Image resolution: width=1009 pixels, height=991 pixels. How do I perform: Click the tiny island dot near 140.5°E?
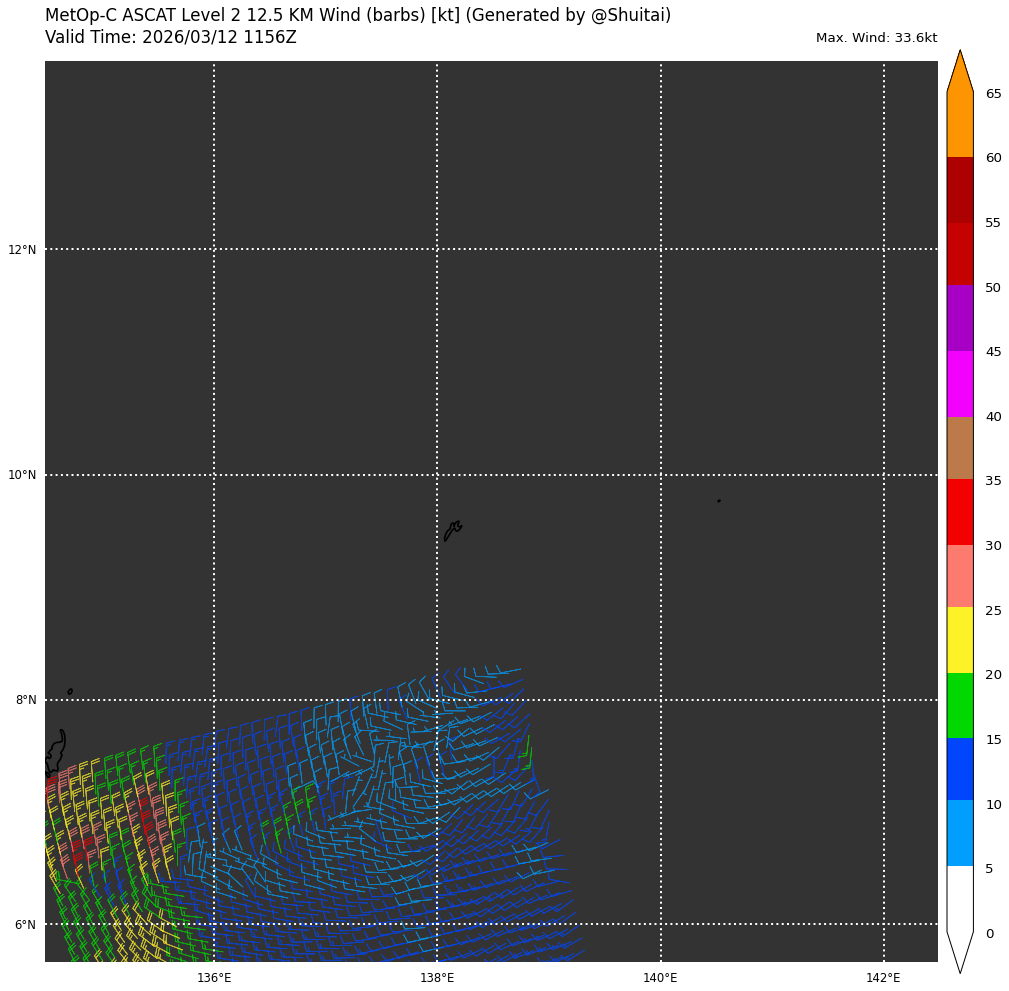tap(718, 501)
